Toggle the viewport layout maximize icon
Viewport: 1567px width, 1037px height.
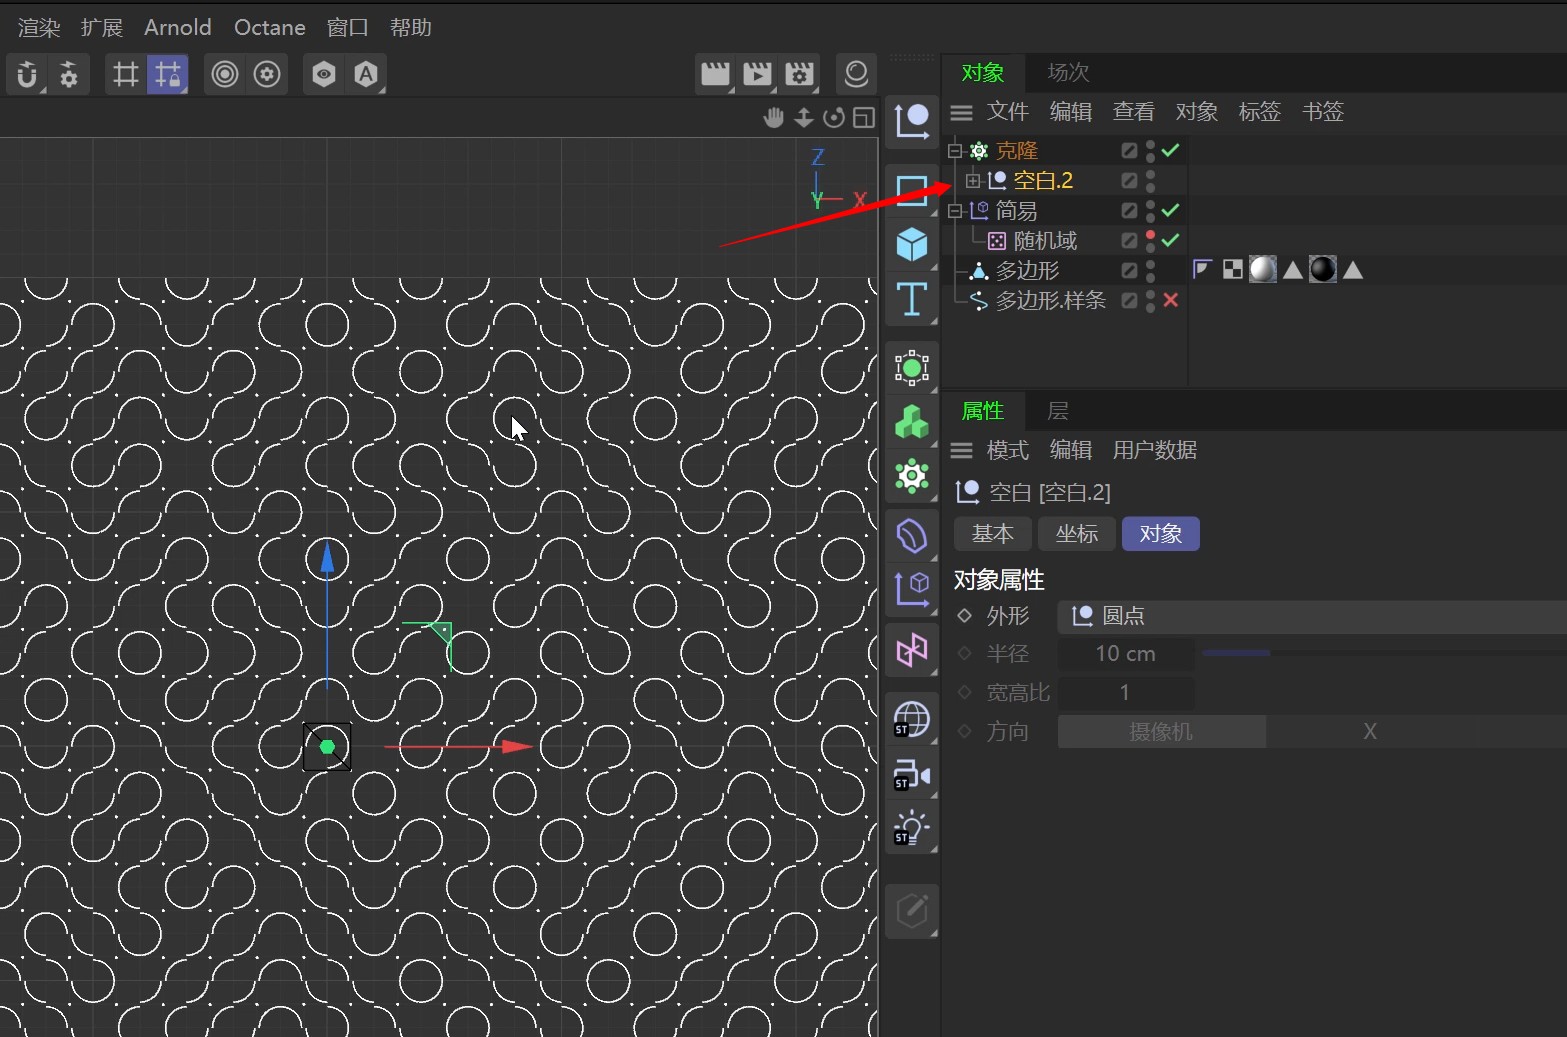click(864, 118)
